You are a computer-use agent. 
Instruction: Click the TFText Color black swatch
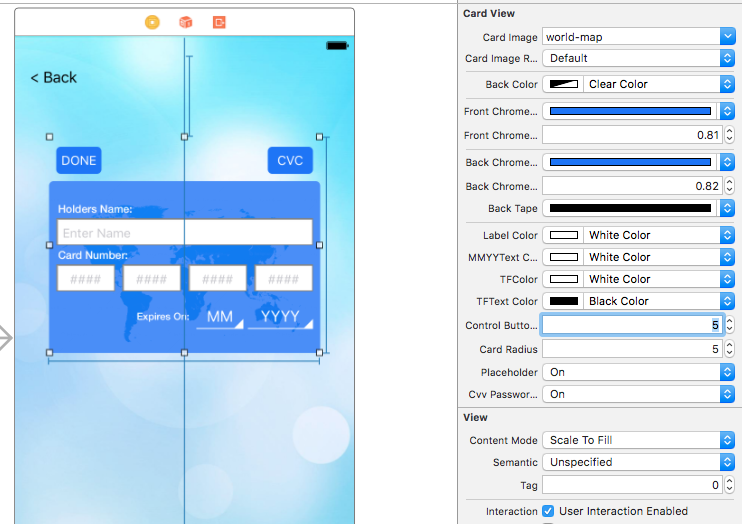pos(563,301)
